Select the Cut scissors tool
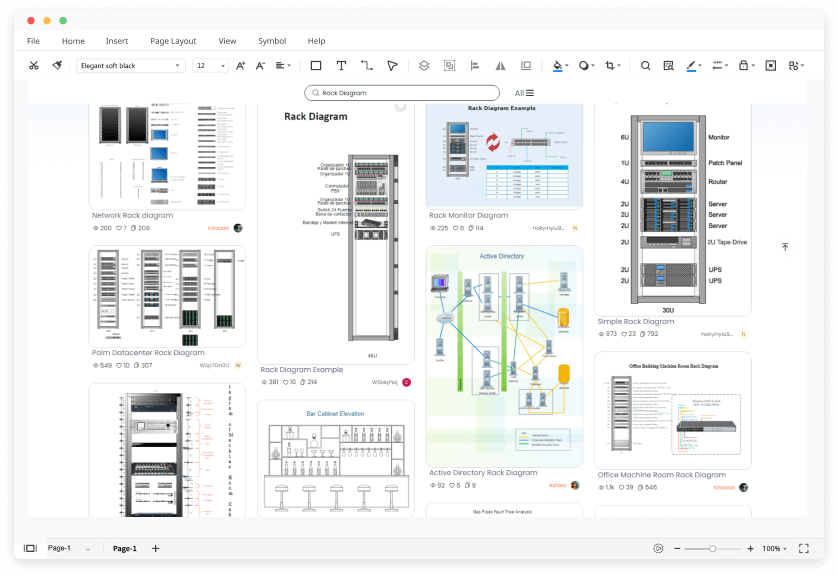This screenshot has width=838, height=576. [33, 65]
